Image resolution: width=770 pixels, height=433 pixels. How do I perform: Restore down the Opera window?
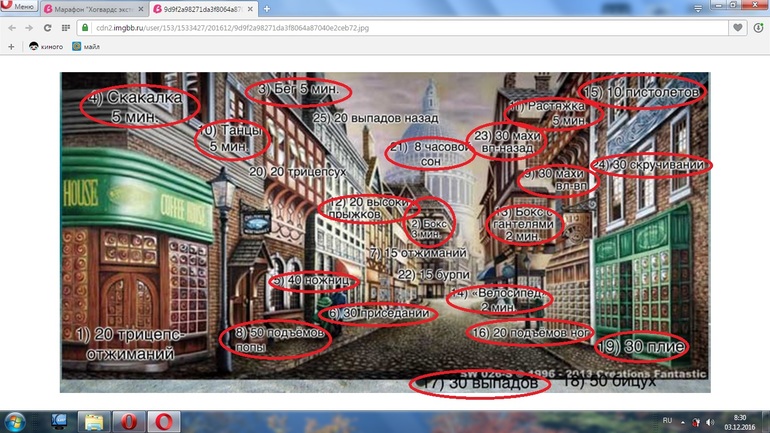click(x=733, y=4)
